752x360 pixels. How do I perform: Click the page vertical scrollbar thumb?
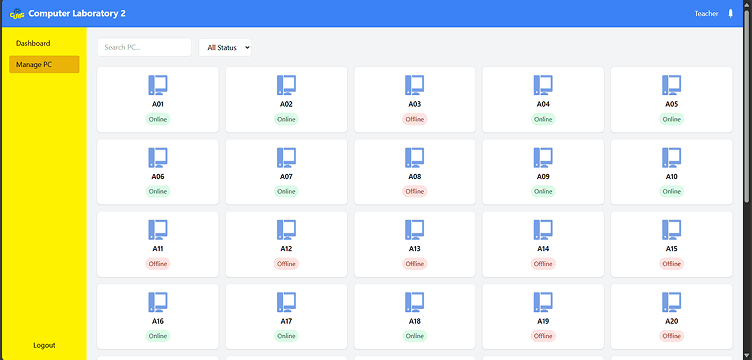point(747,105)
